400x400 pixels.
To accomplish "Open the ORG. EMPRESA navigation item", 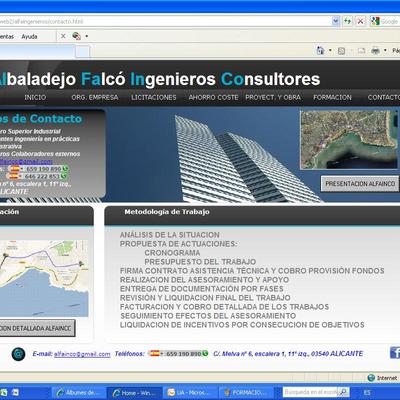I will (95, 97).
